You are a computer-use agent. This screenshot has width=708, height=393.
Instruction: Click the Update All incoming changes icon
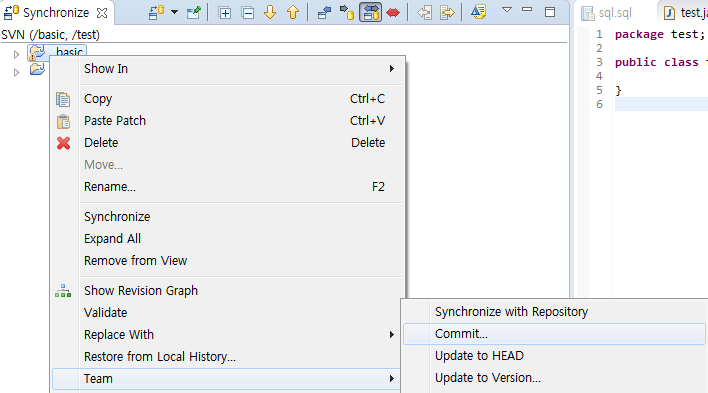click(x=424, y=13)
